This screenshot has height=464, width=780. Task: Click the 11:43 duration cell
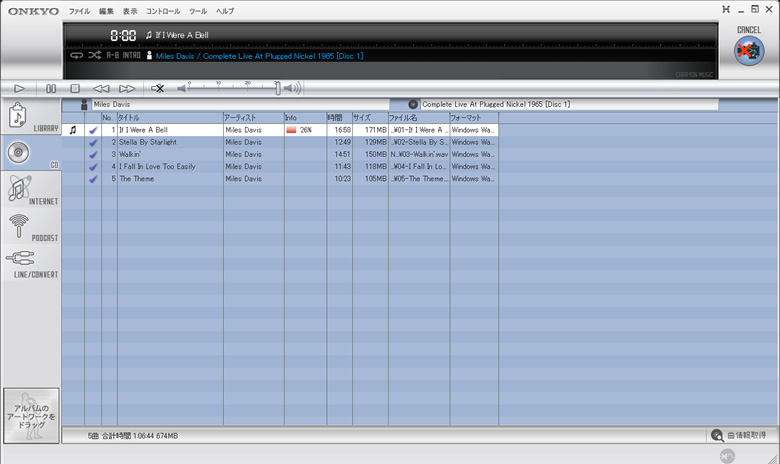342,167
